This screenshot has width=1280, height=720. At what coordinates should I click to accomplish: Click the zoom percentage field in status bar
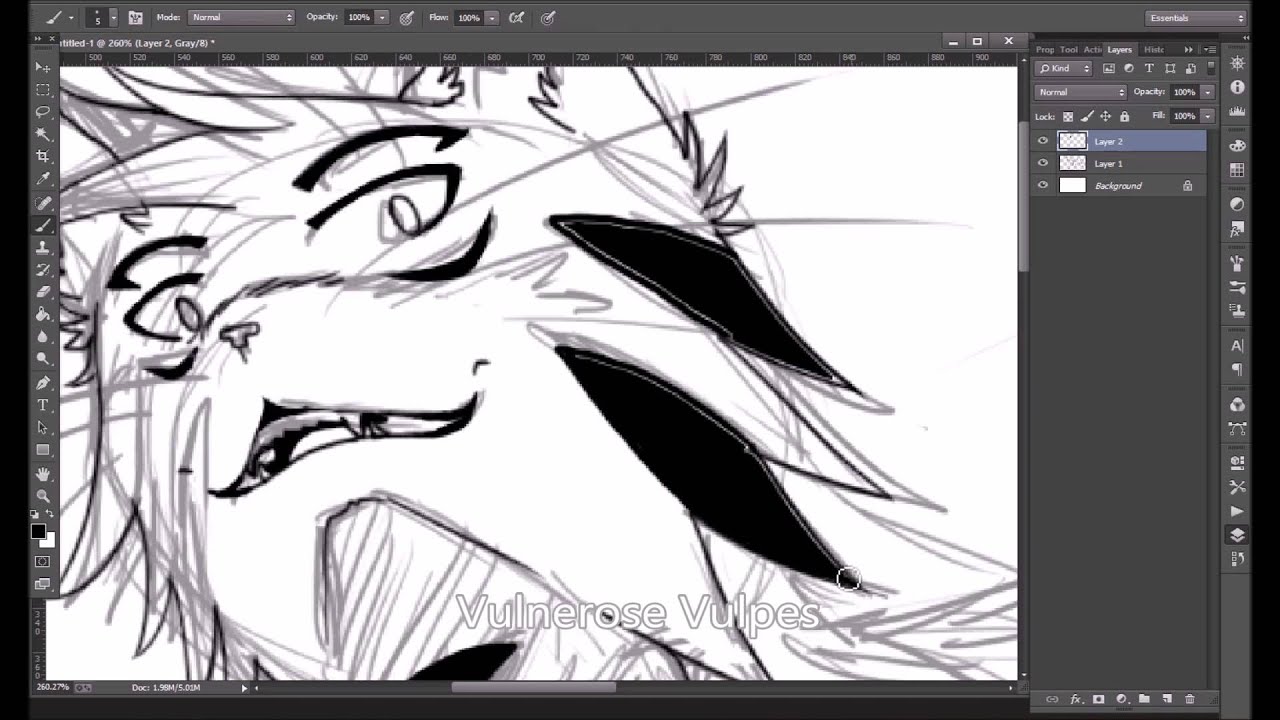pos(53,687)
